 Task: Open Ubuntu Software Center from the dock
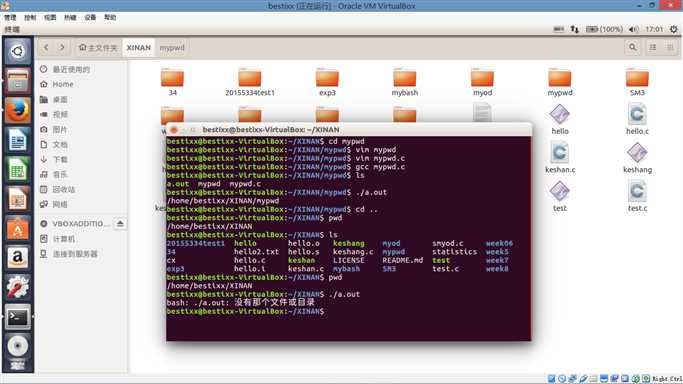click(17, 229)
